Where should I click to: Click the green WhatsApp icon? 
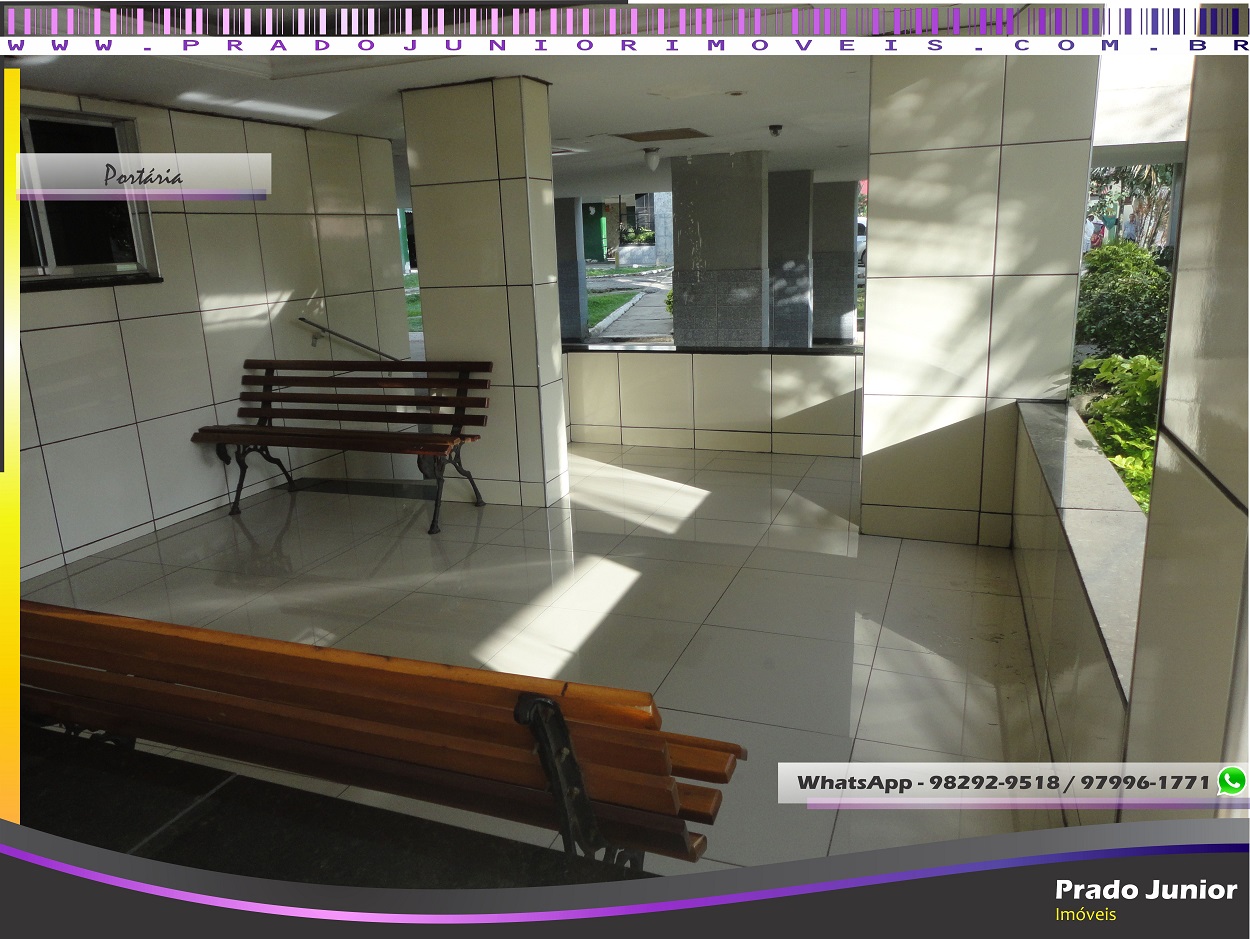(1232, 781)
